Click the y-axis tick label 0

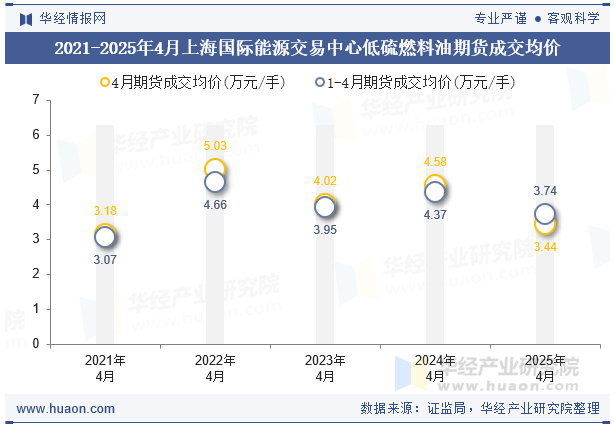tap(36, 344)
